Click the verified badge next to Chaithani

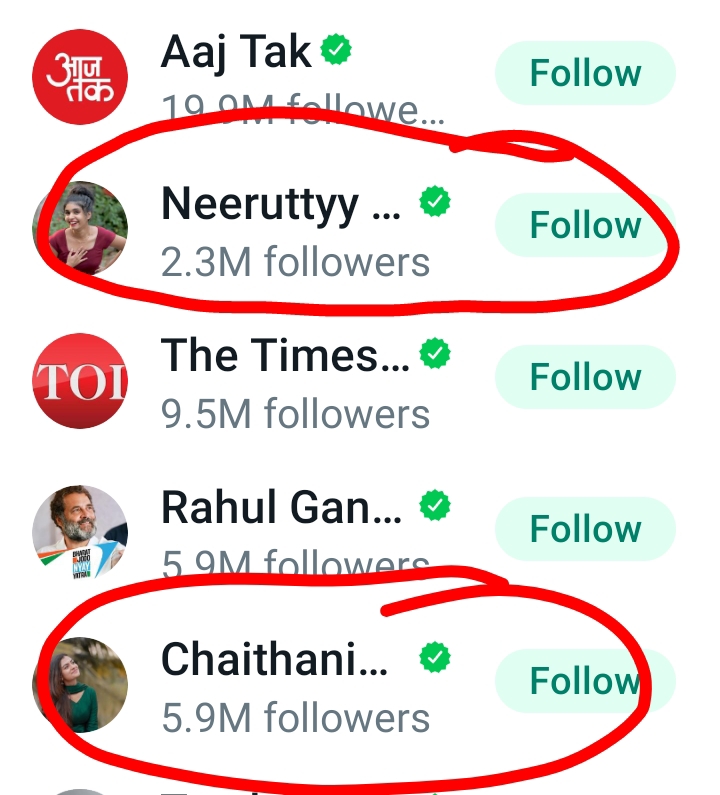(434, 657)
